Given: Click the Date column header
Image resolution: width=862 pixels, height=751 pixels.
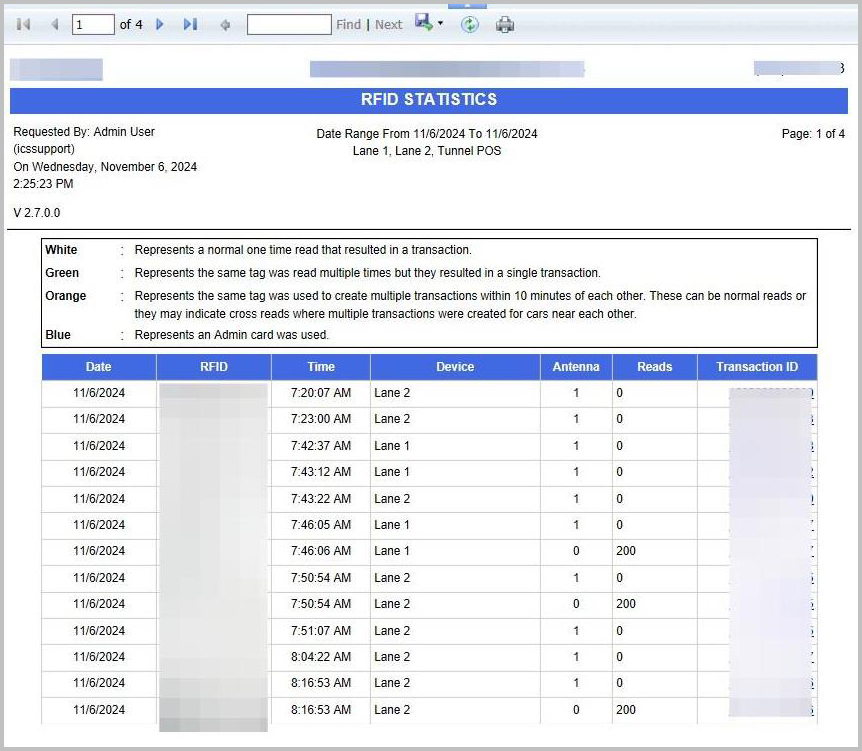Looking at the screenshot, I should pos(99,367).
